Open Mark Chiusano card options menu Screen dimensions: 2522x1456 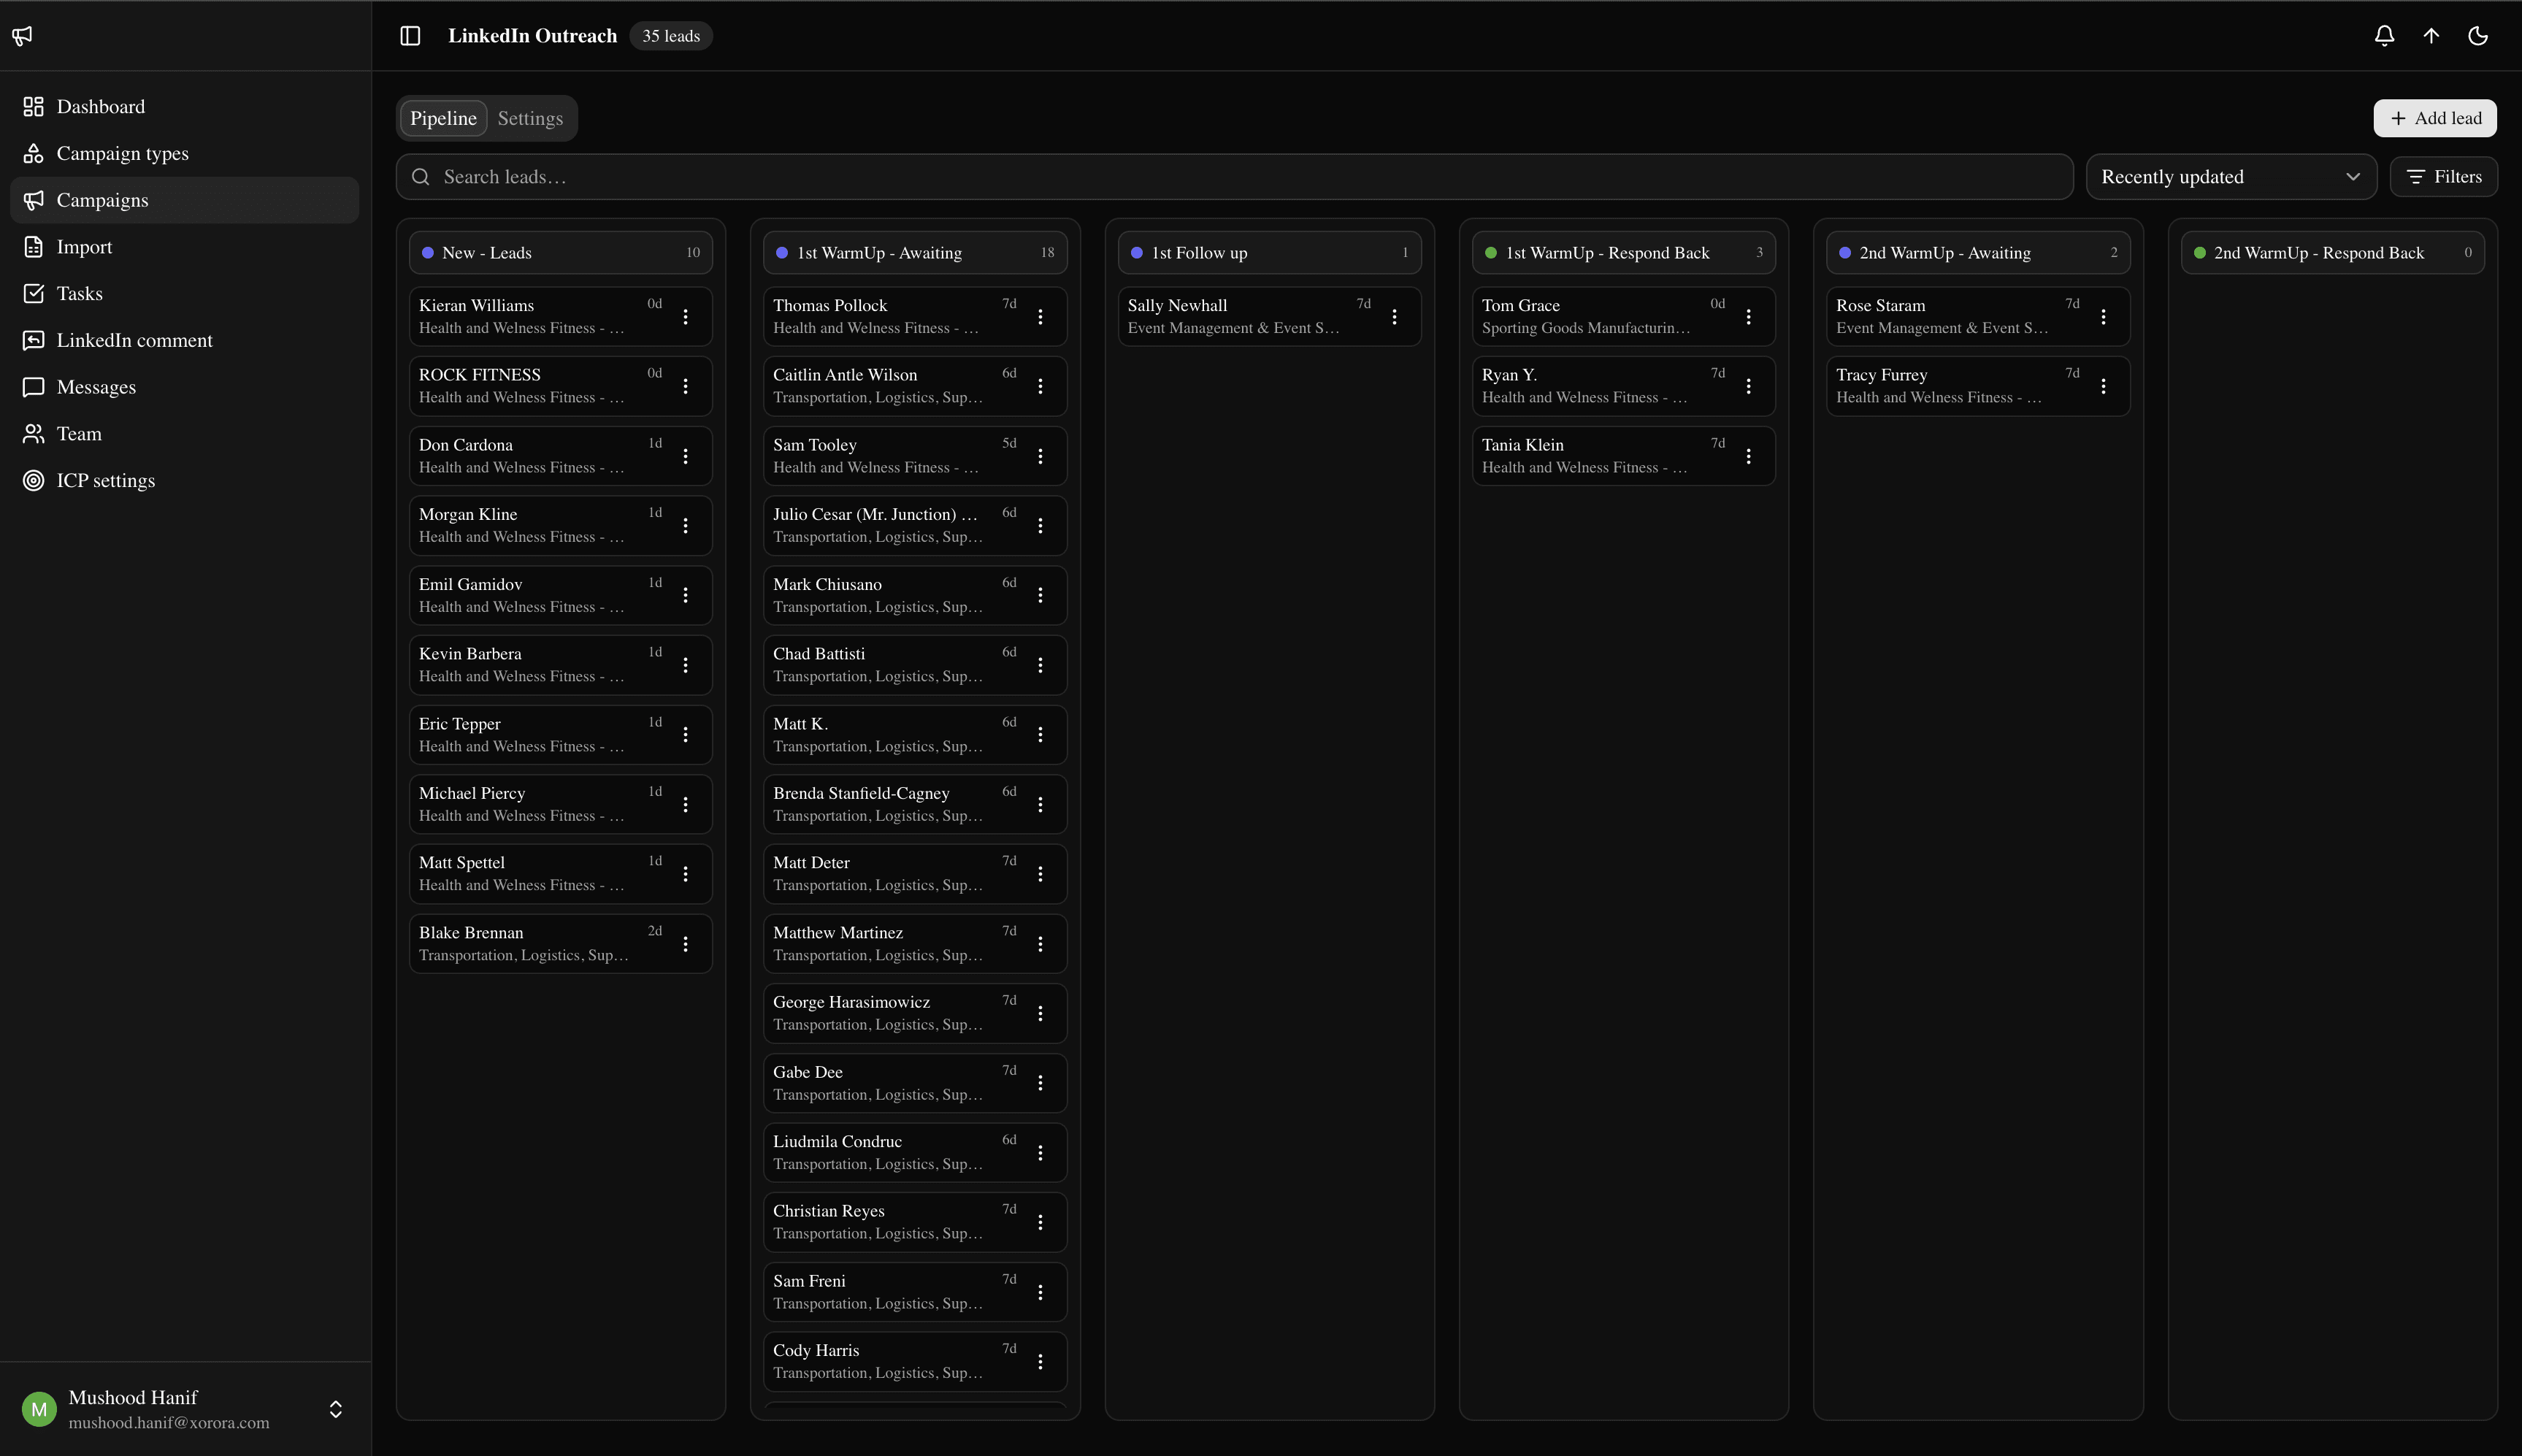[x=1040, y=595]
